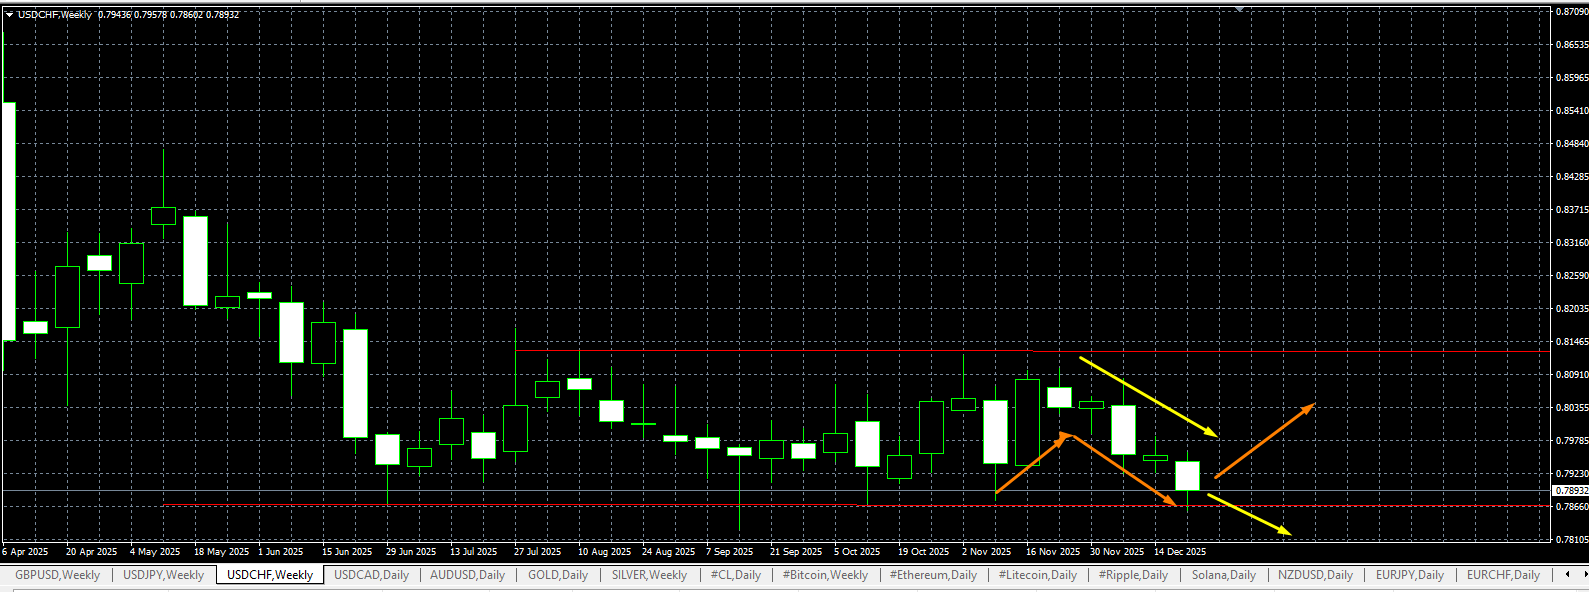The height and width of the screenshot is (592, 1589).
Task: Show the GOLD,Daily chart
Action: coord(558,575)
